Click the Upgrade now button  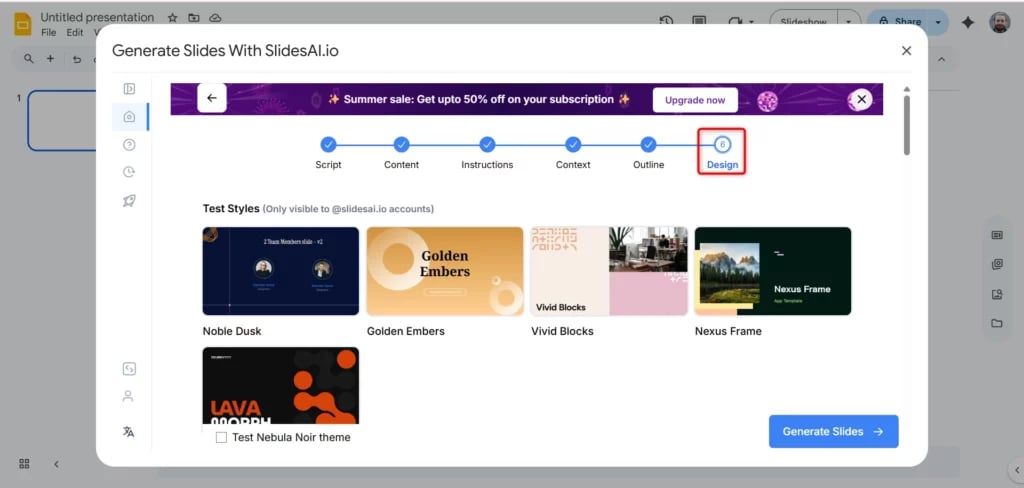(x=695, y=100)
